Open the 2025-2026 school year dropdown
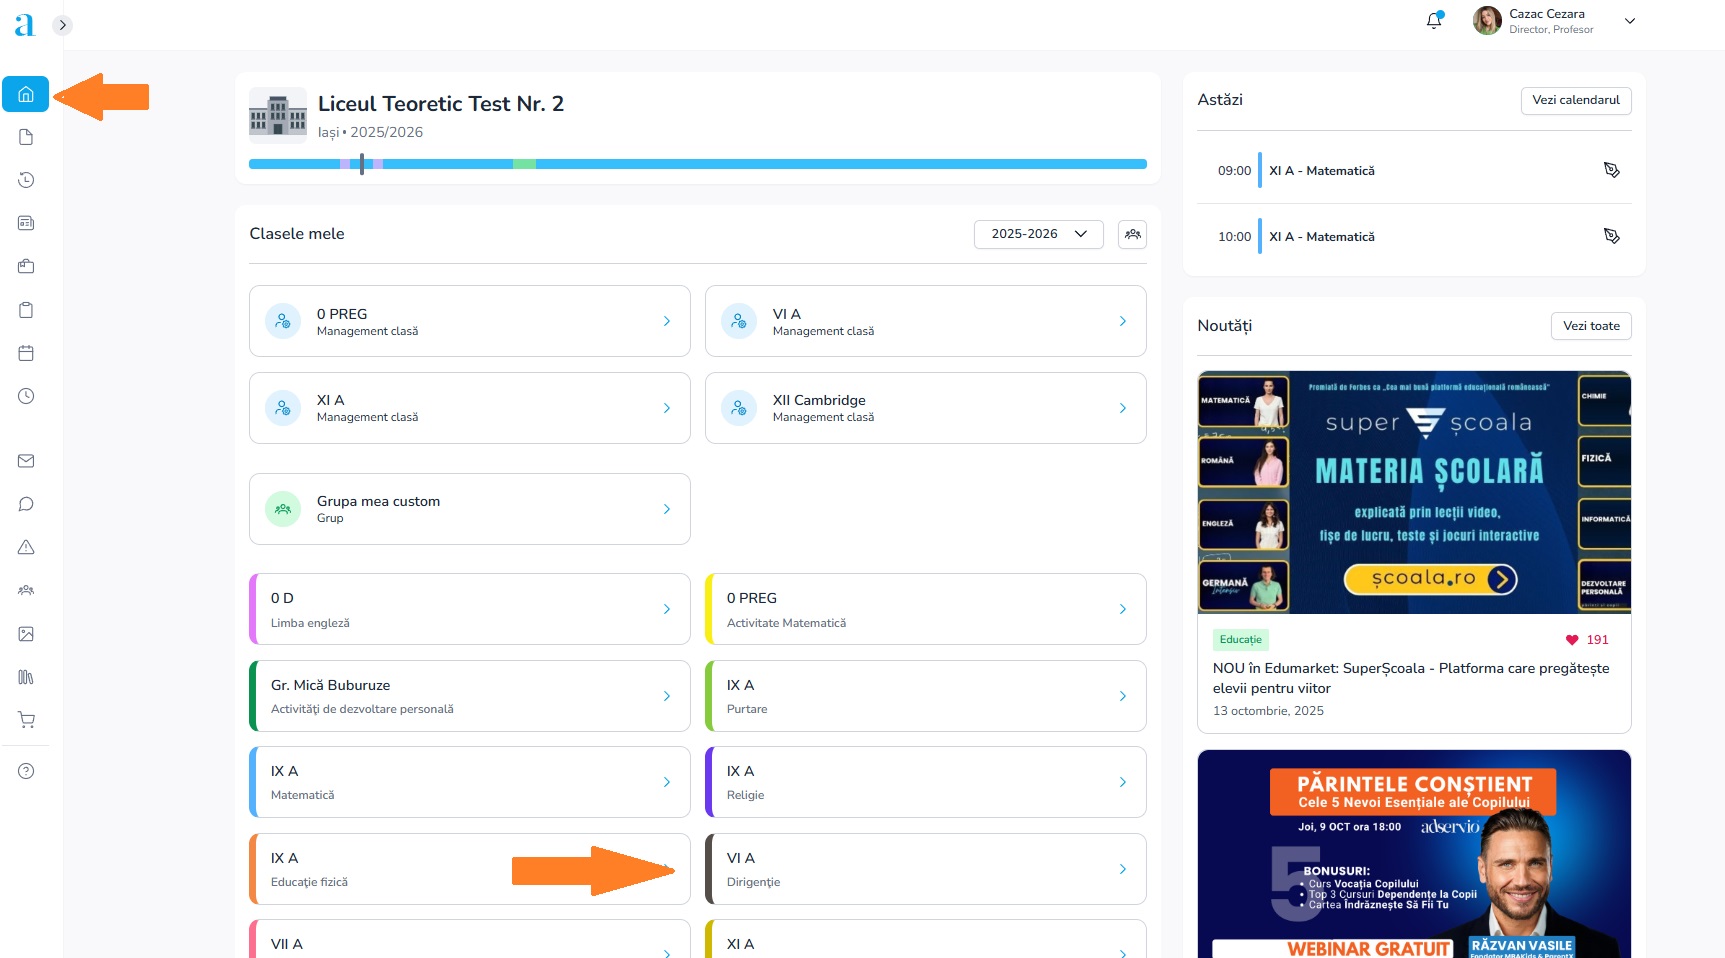Screen dimensions: 1725x958 coord(1038,234)
